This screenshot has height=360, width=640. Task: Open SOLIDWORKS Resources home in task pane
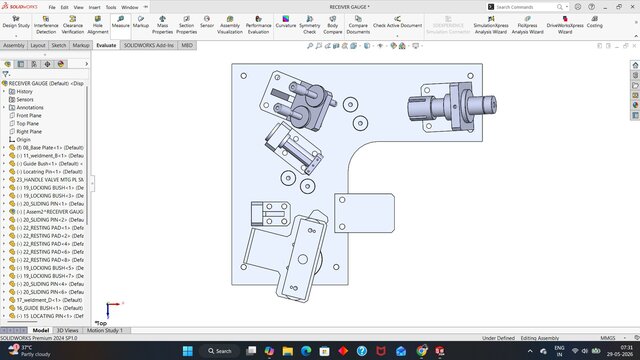click(635, 65)
